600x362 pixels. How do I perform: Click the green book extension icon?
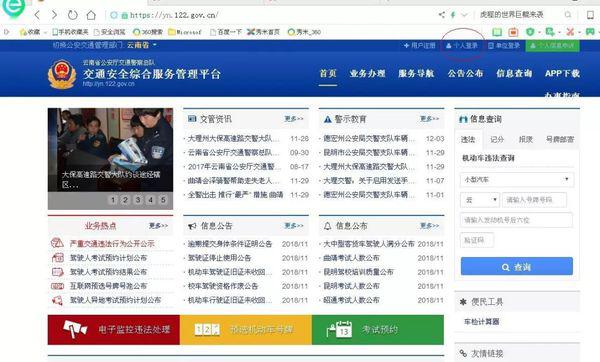click(497, 32)
